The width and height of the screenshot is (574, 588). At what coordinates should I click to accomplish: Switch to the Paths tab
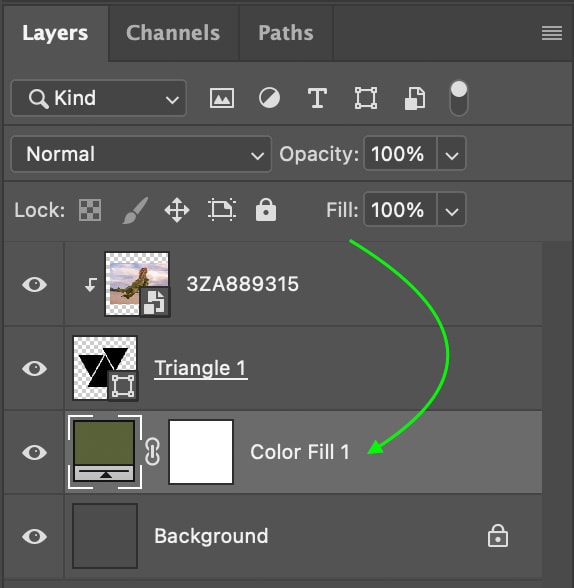click(286, 33)
